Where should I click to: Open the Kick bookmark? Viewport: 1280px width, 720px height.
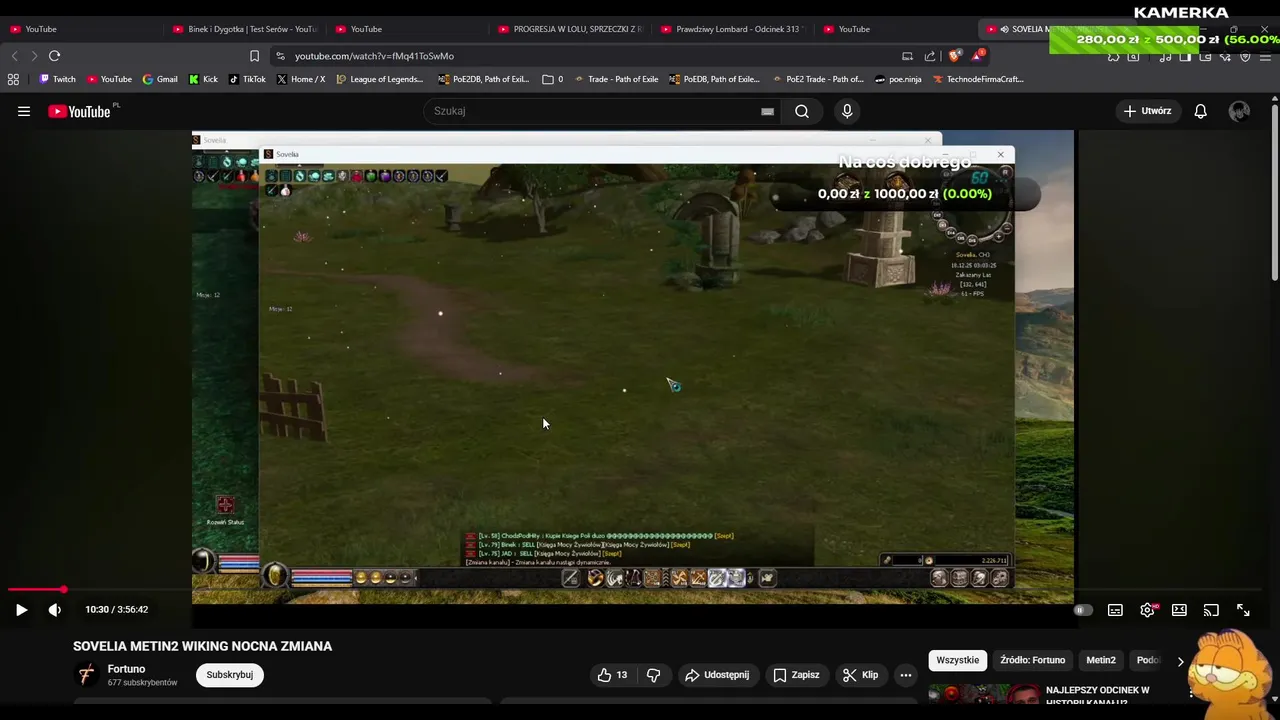[203, 79]
